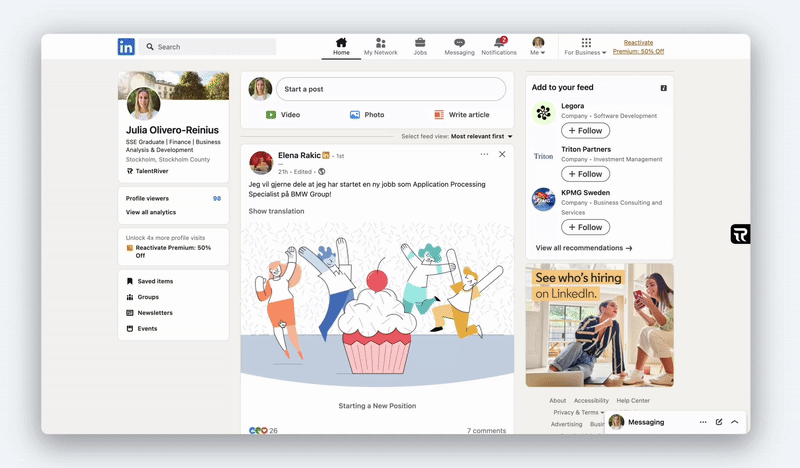Open the About footer link
The height and width of the screenshot is (468, 800).
click(558, 401)
